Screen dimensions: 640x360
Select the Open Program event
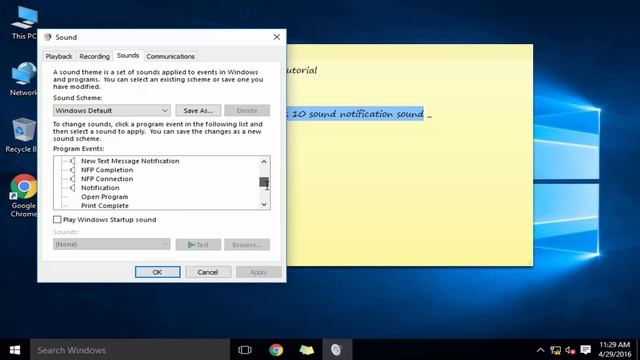click(x=104, y=197)
